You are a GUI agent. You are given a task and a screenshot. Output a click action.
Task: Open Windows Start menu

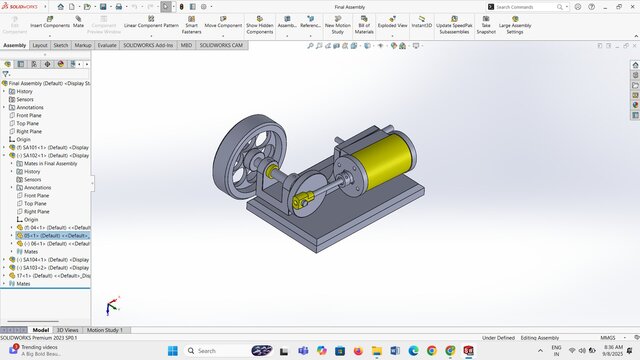point(173,351)
